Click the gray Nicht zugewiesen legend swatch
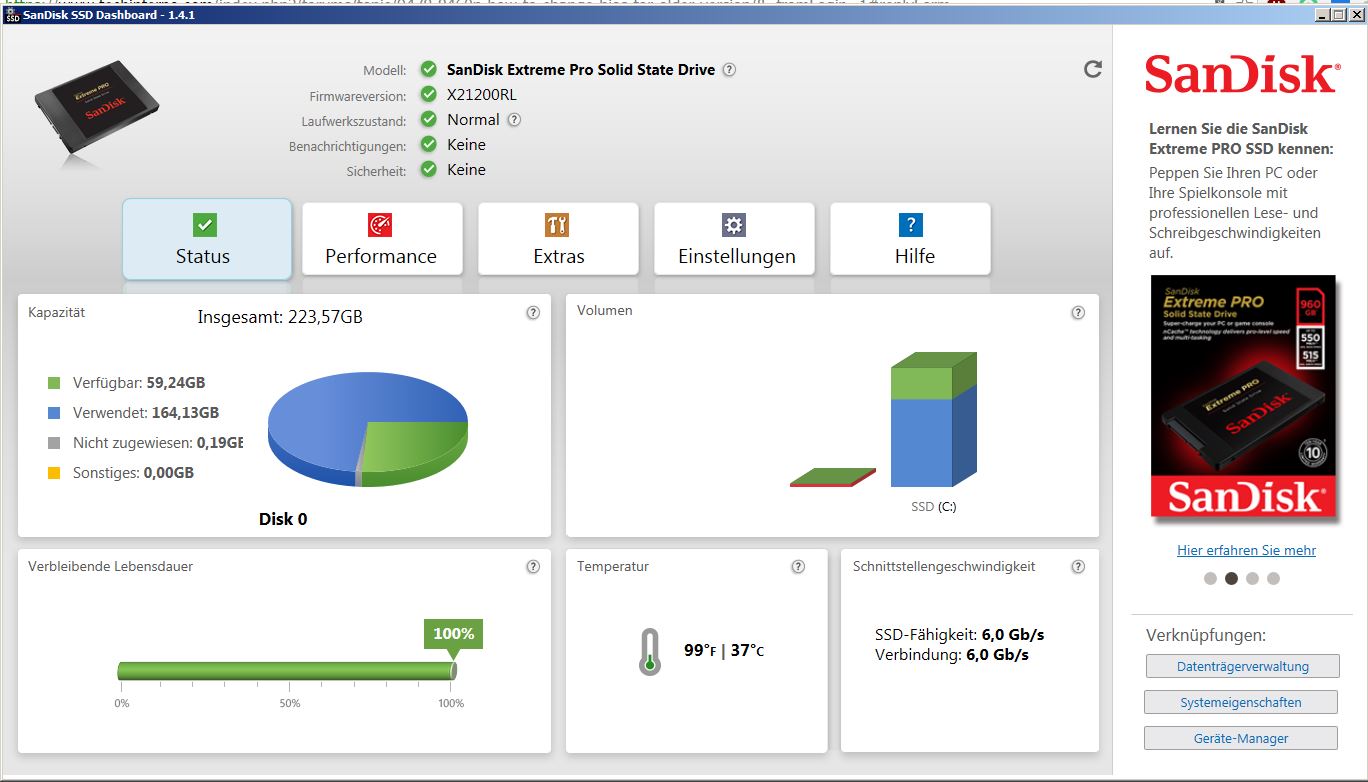Viewport: 1368px width, 782px height. click(x=54, y=443)
